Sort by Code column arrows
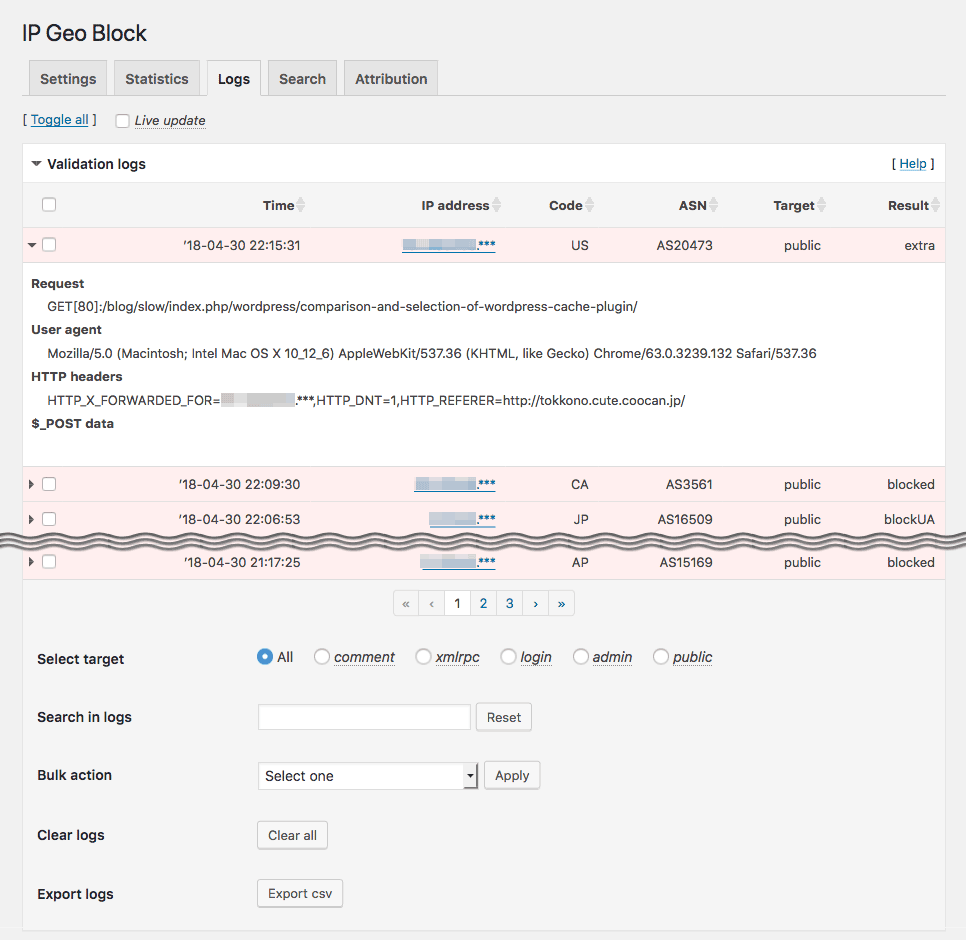This screenshot has width=966, height=940. click(589, 205)
